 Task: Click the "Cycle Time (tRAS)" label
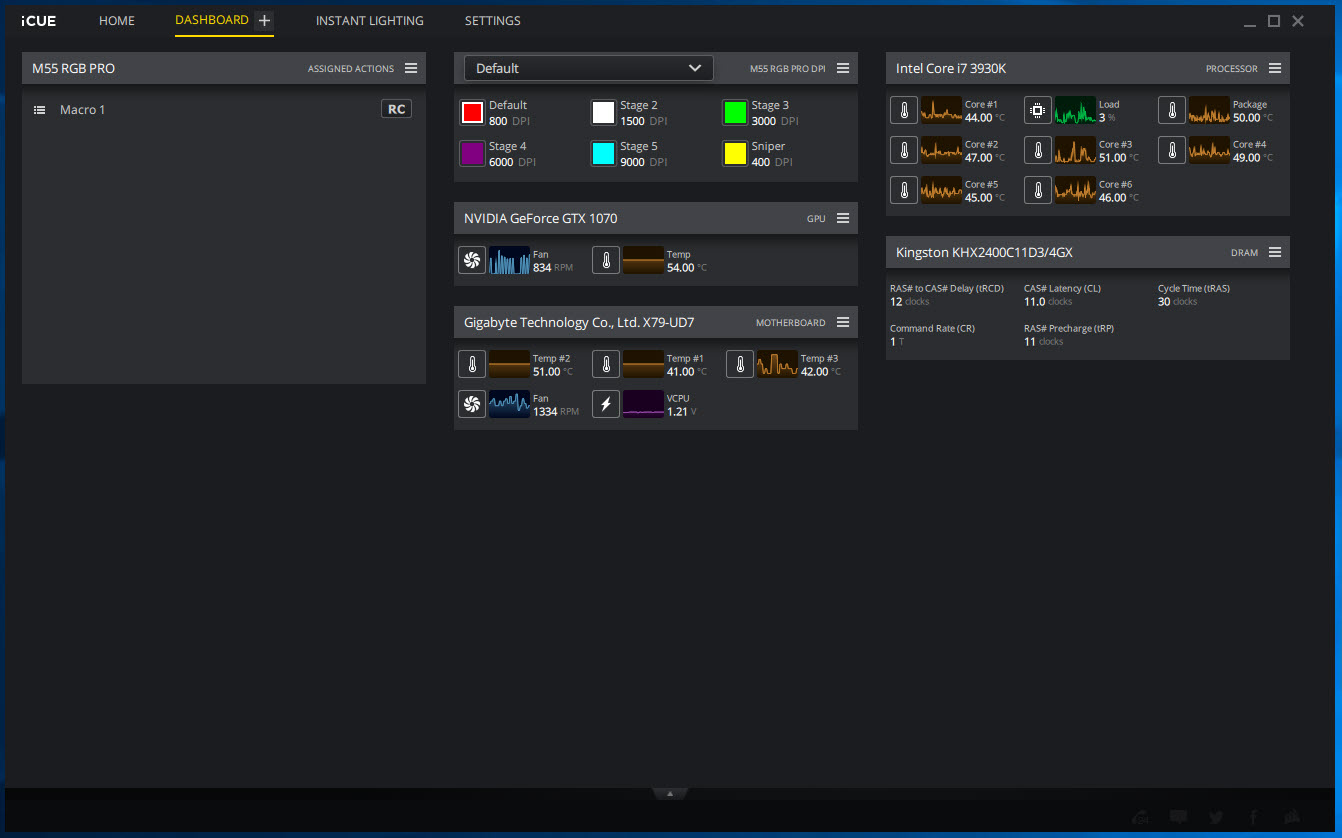click(1194, 288)
